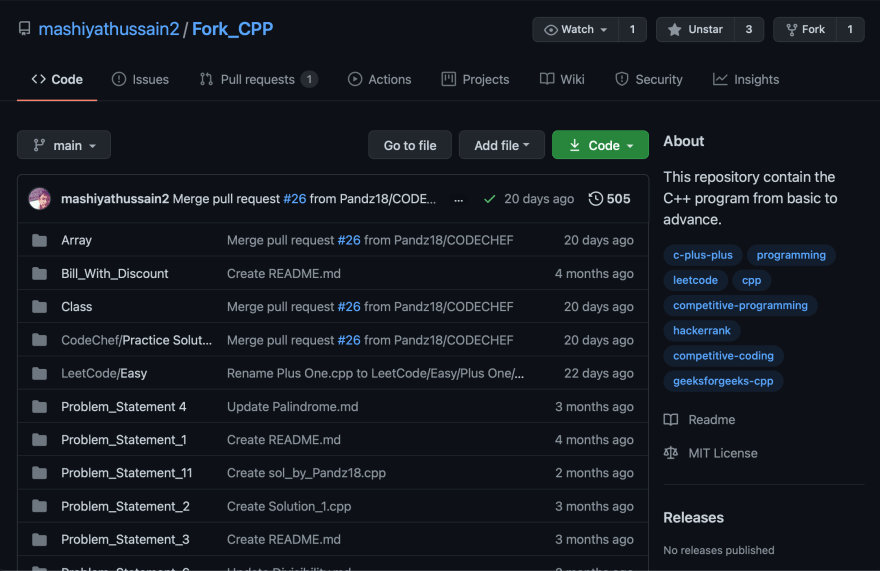Screen dimensions: 880x571
Task: Open pull request #26 in latest commit header
Action: pos(295,199)
